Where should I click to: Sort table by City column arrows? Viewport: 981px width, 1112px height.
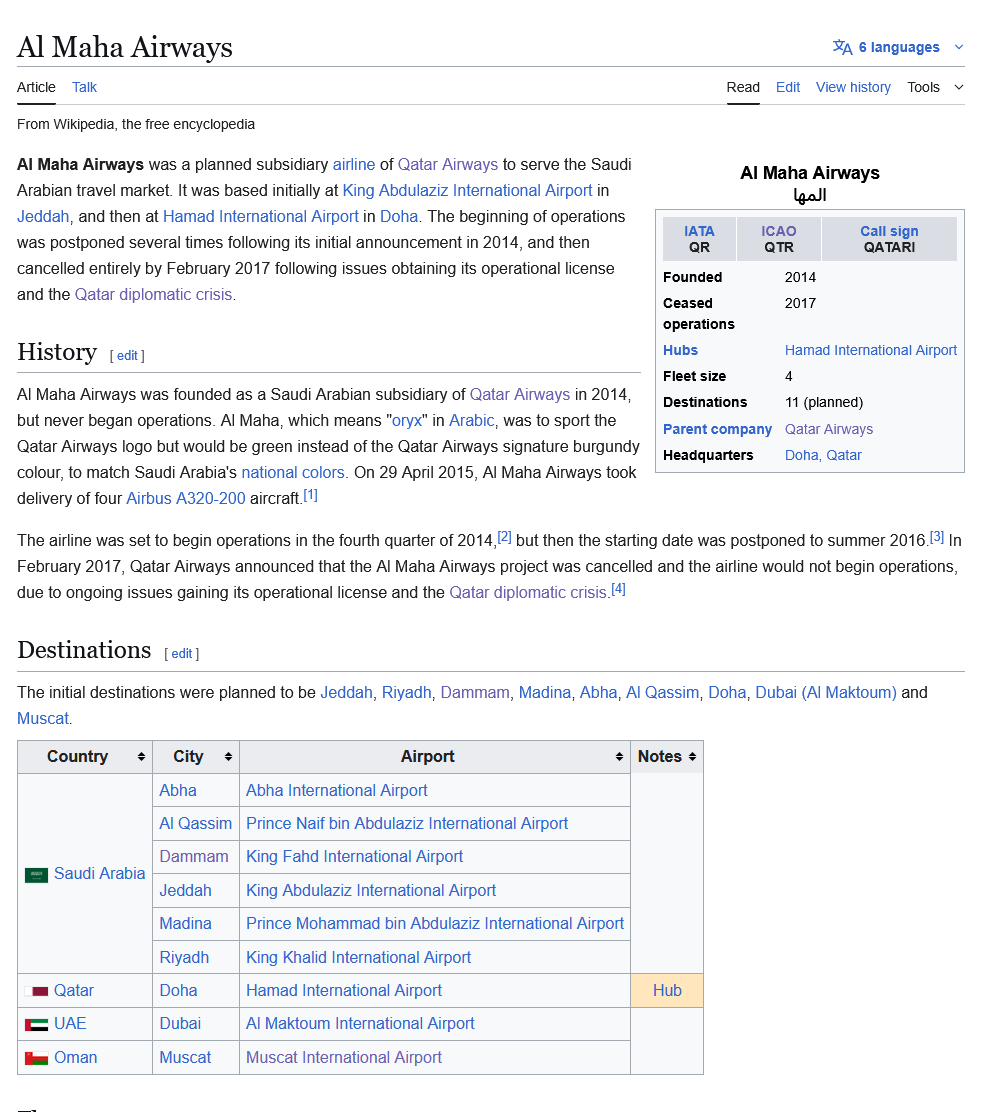click(x=228, y=757)
